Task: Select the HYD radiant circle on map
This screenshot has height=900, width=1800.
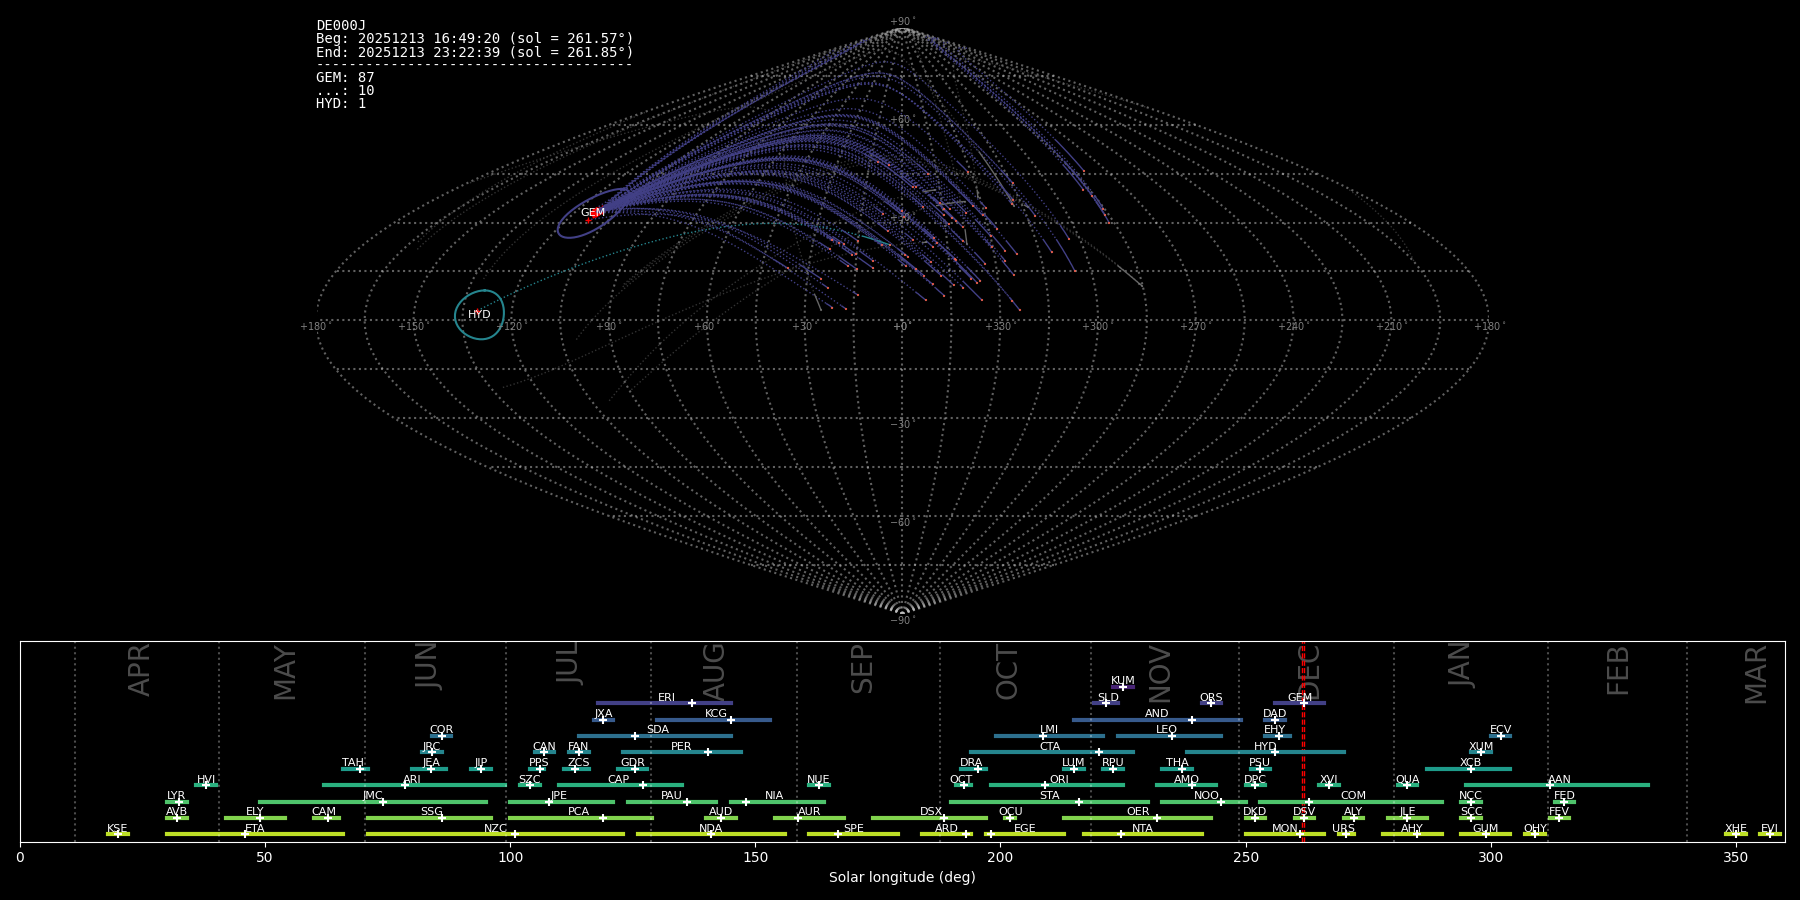Action: pyautogui.click(x=480, y=315)
